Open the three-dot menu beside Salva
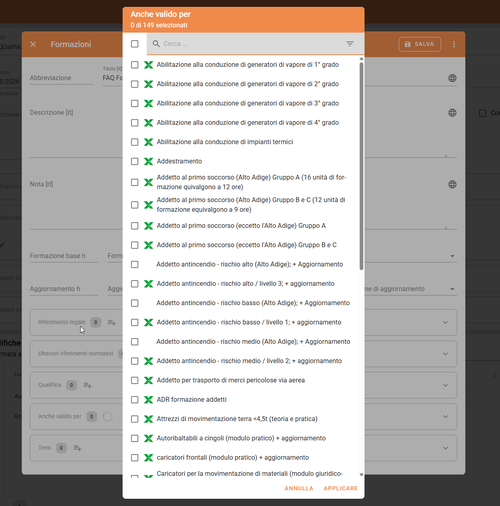The width and height of the screenshot is (500, 506). (x=454, y=44)
